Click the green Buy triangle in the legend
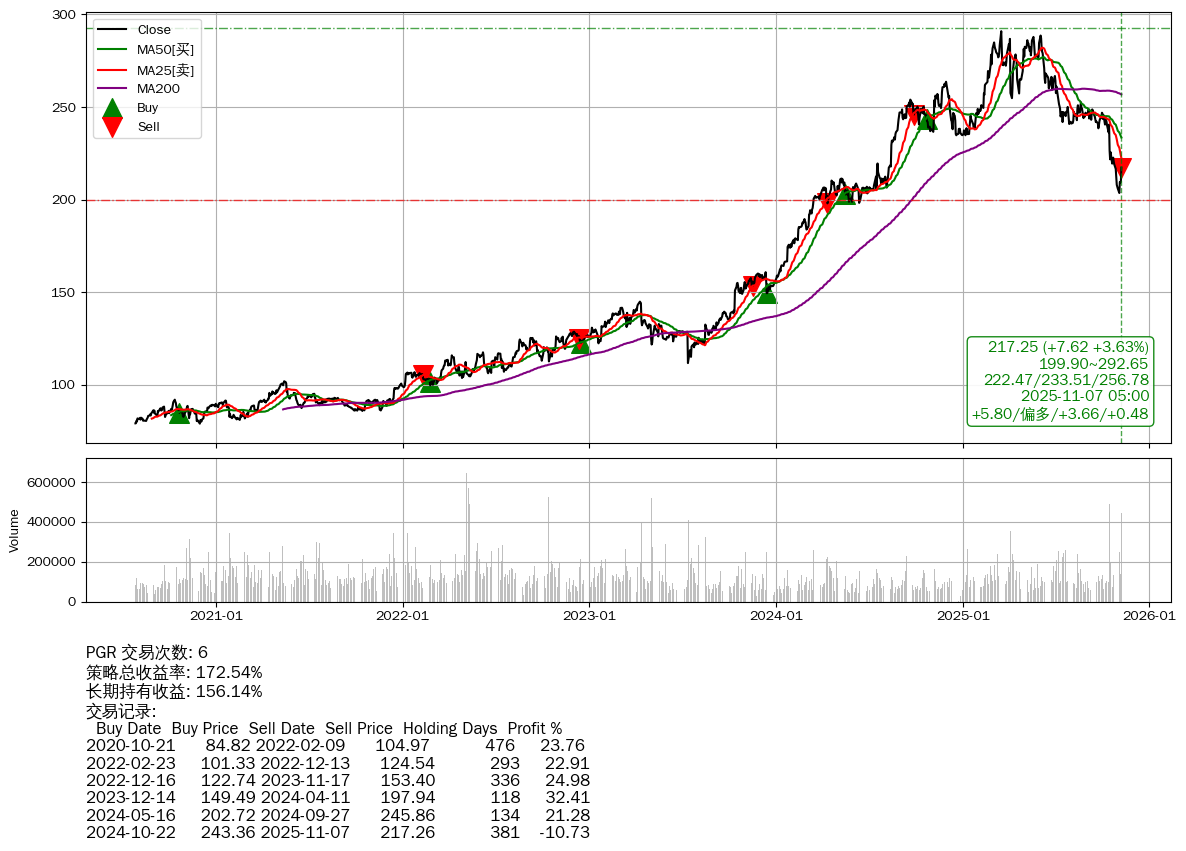 [x=113, y=108]
